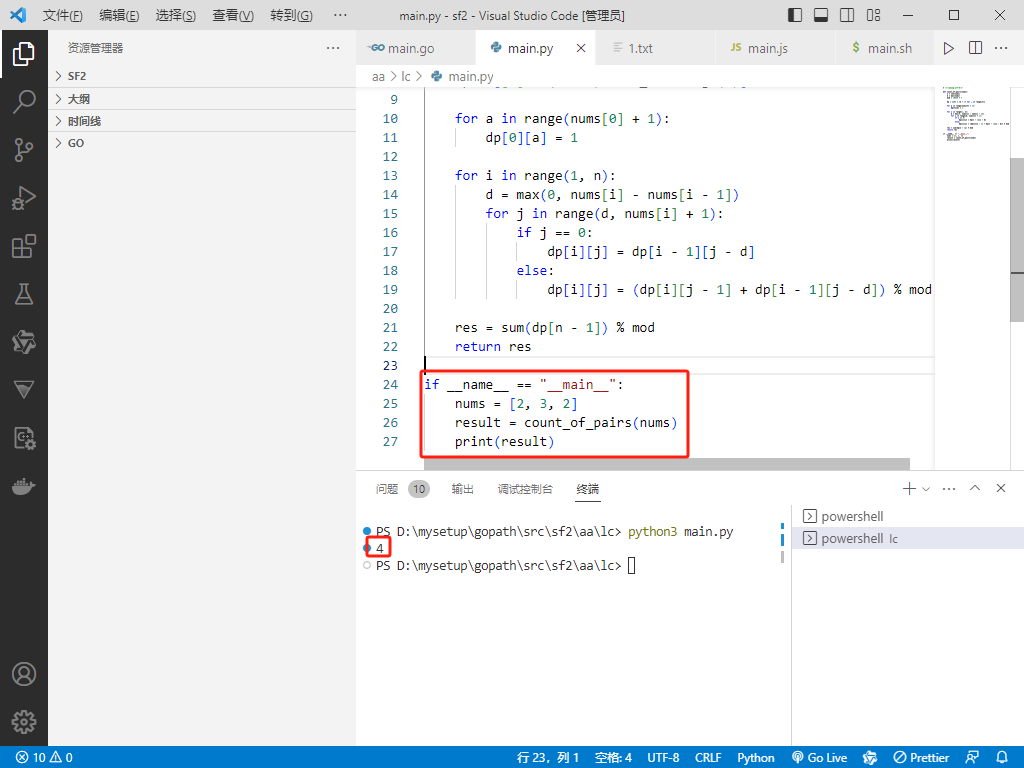Image resolution: width=1024 pixels, height=768 pixels.
Task: Customize layout from title bar icon
Action: point(873,15)
